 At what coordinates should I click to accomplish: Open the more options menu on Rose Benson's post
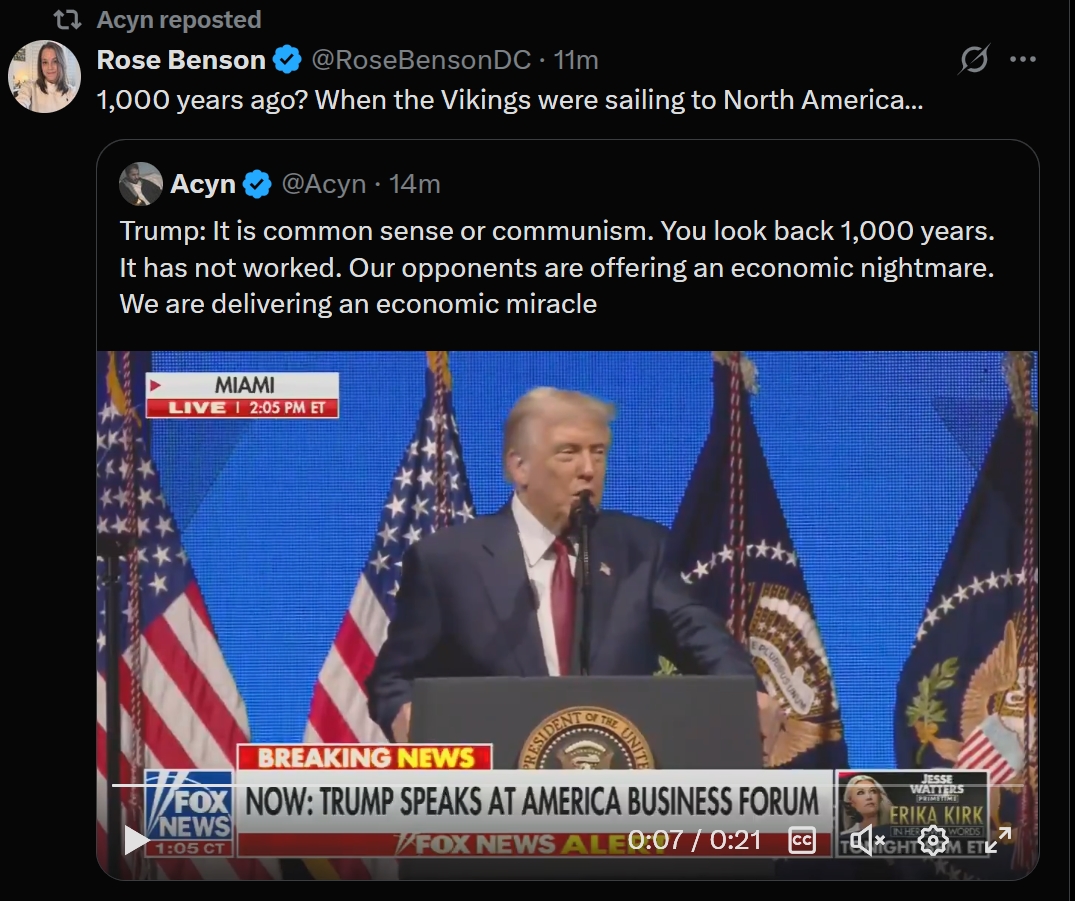point(1022,60)
